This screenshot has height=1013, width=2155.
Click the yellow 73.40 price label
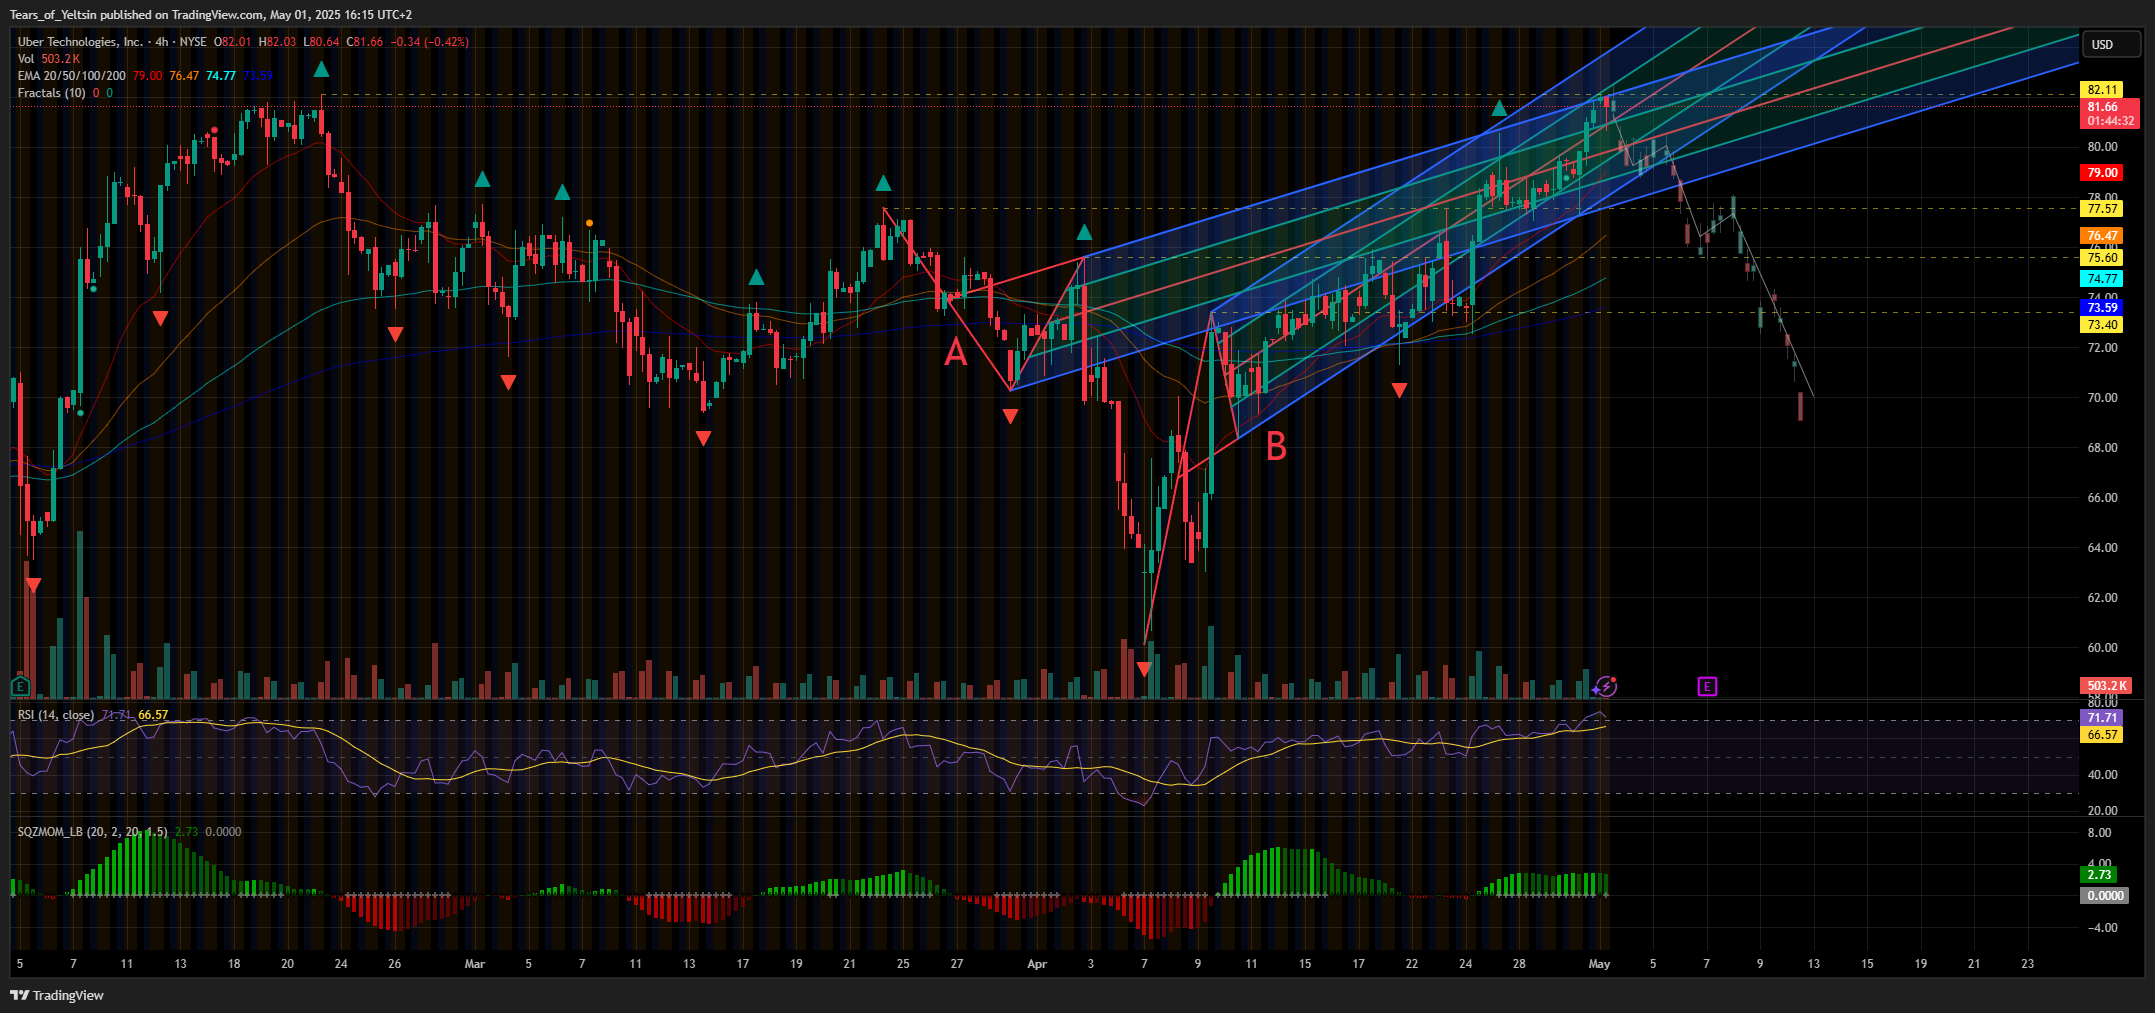[x=2102, y=325]
